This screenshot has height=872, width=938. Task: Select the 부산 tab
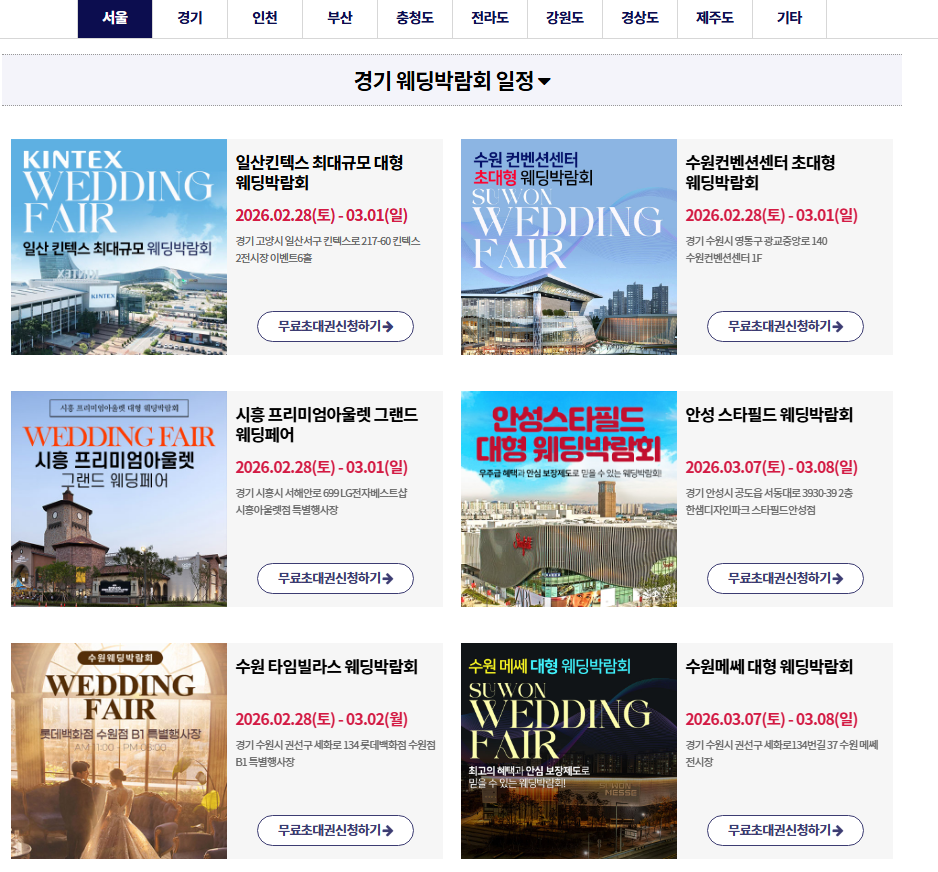point(340,19)
